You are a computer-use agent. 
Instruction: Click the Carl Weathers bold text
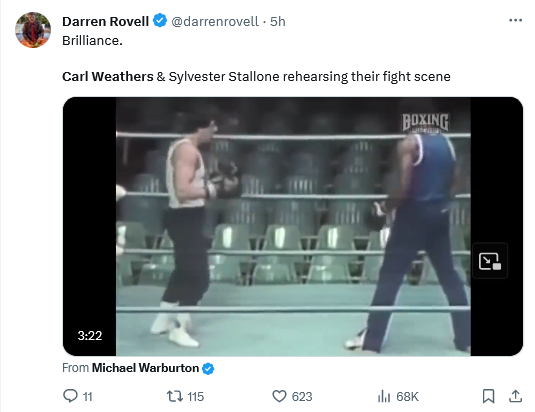coord(107,76)
